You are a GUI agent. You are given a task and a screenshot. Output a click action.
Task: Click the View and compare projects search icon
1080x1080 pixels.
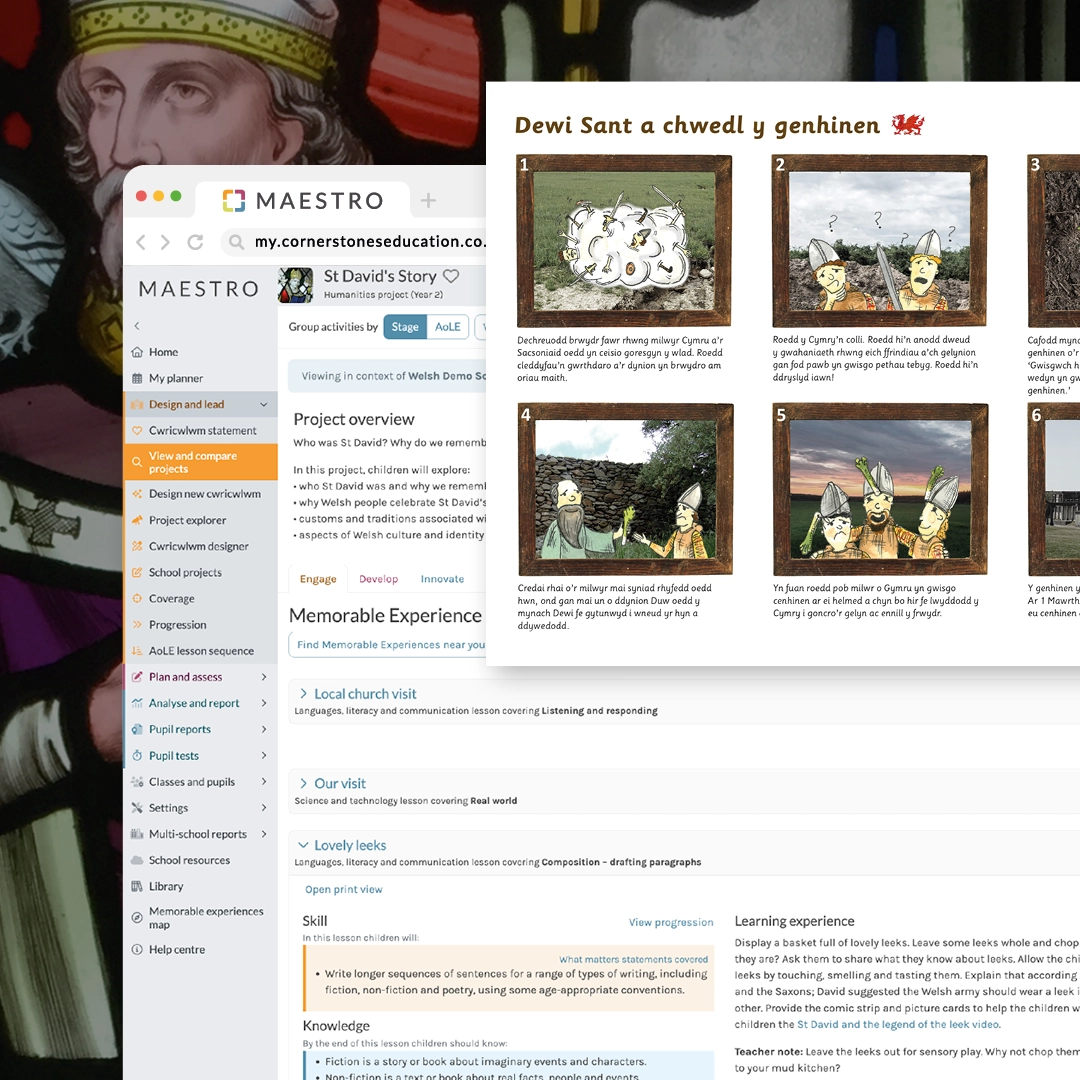tap(137, 462)
